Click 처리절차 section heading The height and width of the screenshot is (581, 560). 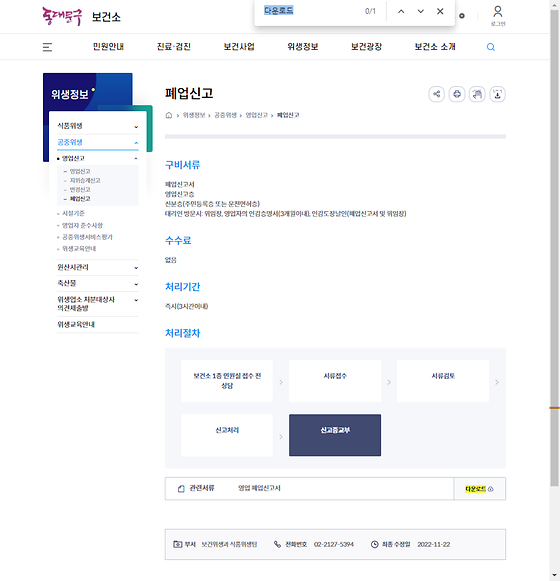[182, 333]
